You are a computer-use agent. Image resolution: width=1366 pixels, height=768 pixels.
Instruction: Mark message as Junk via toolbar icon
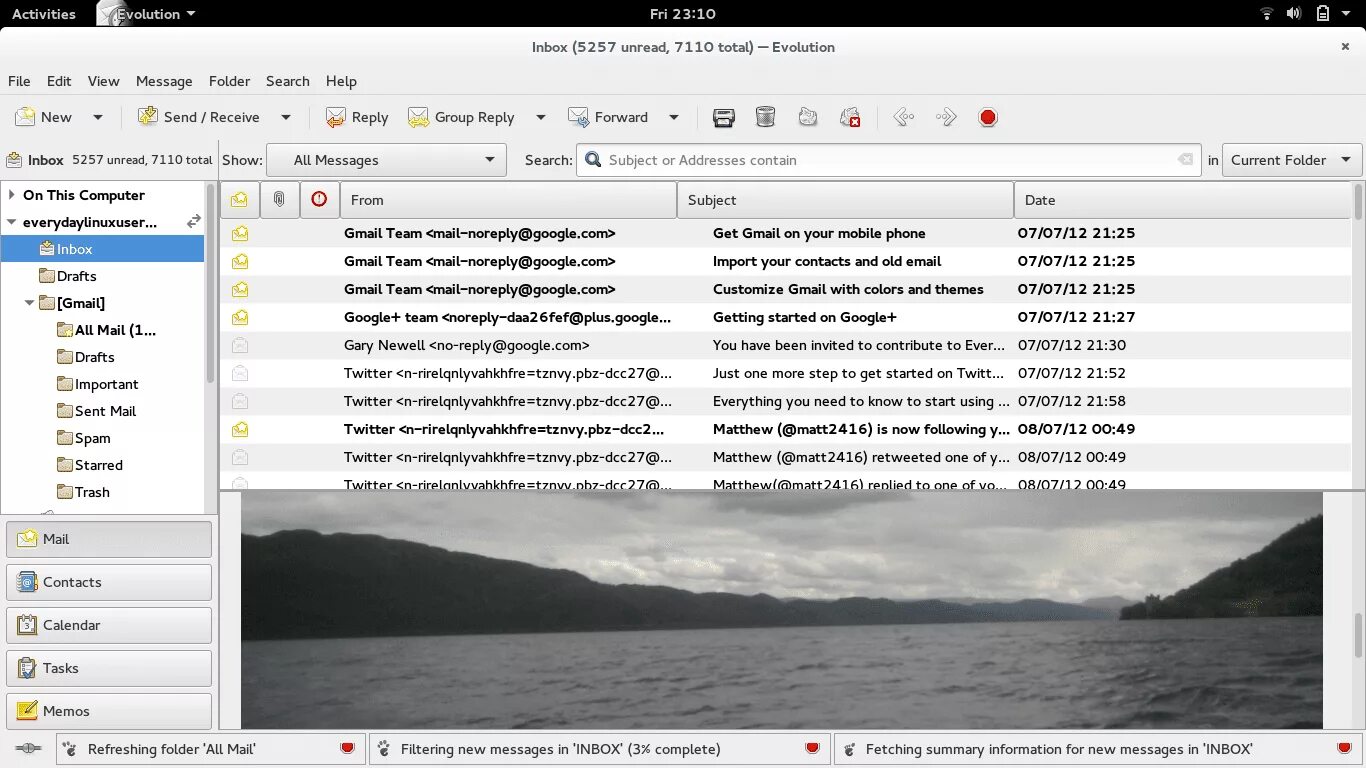tap(808, 117)
